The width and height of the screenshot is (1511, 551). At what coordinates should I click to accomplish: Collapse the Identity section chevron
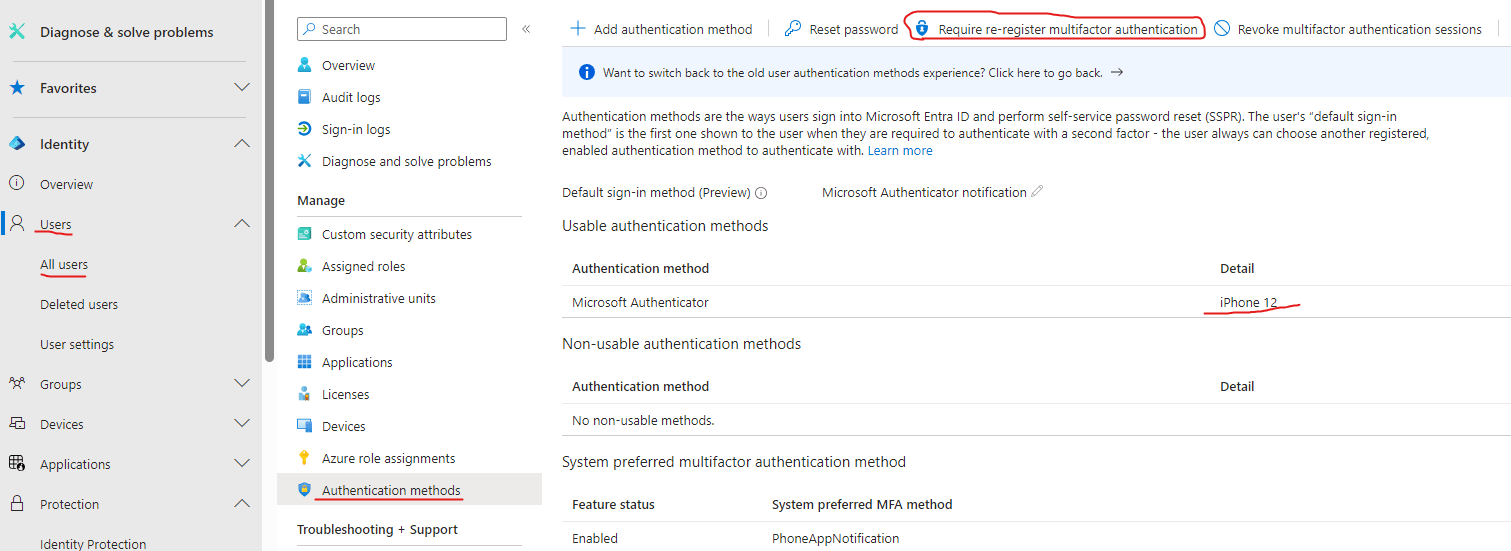[x=242, y=144]
